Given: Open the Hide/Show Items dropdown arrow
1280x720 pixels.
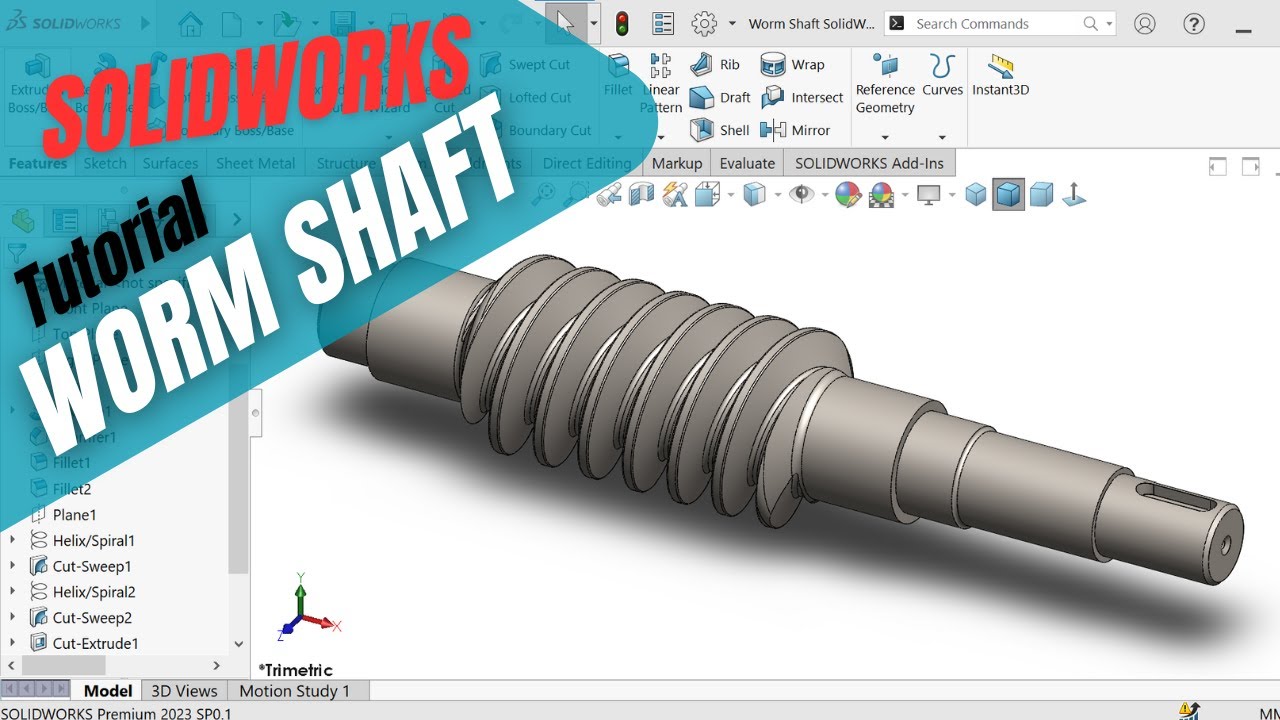Looking at the screenshot, I should click(825, 194).
